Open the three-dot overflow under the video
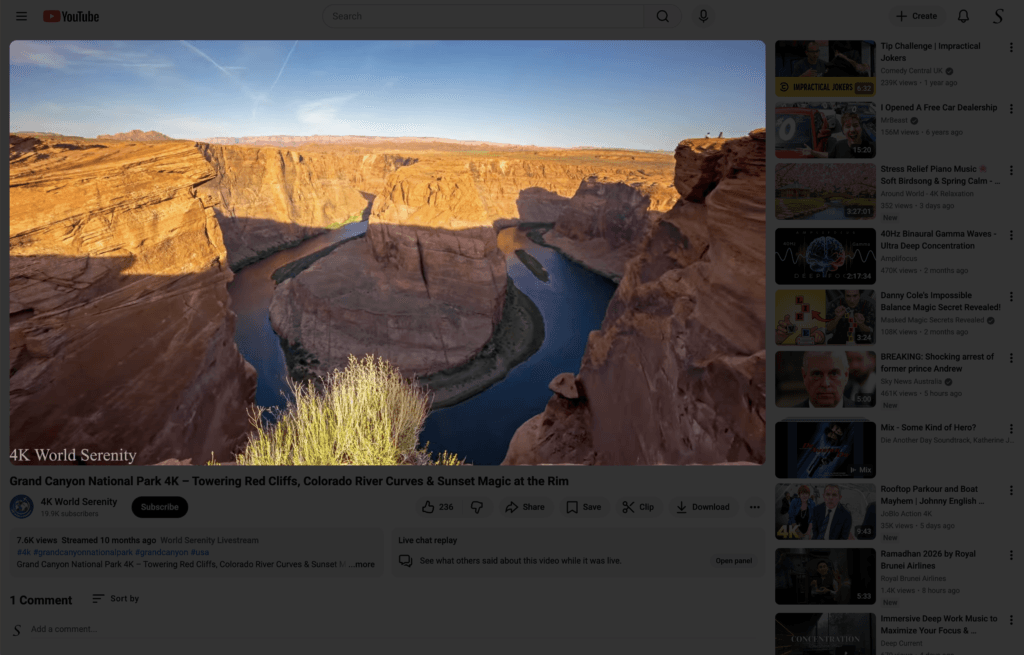This screenshot has height=655, width=1024. (755, 507)
